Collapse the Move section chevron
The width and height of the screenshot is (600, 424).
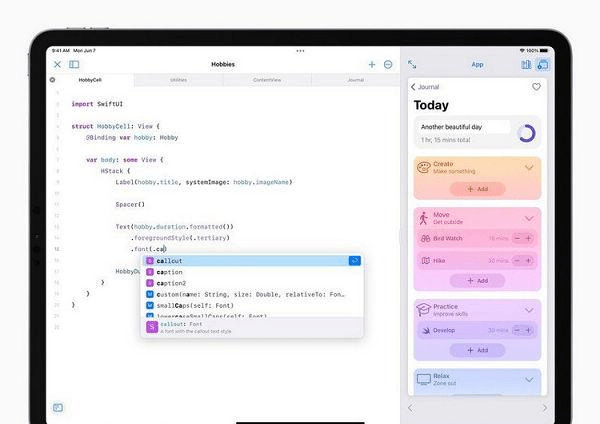529,219
